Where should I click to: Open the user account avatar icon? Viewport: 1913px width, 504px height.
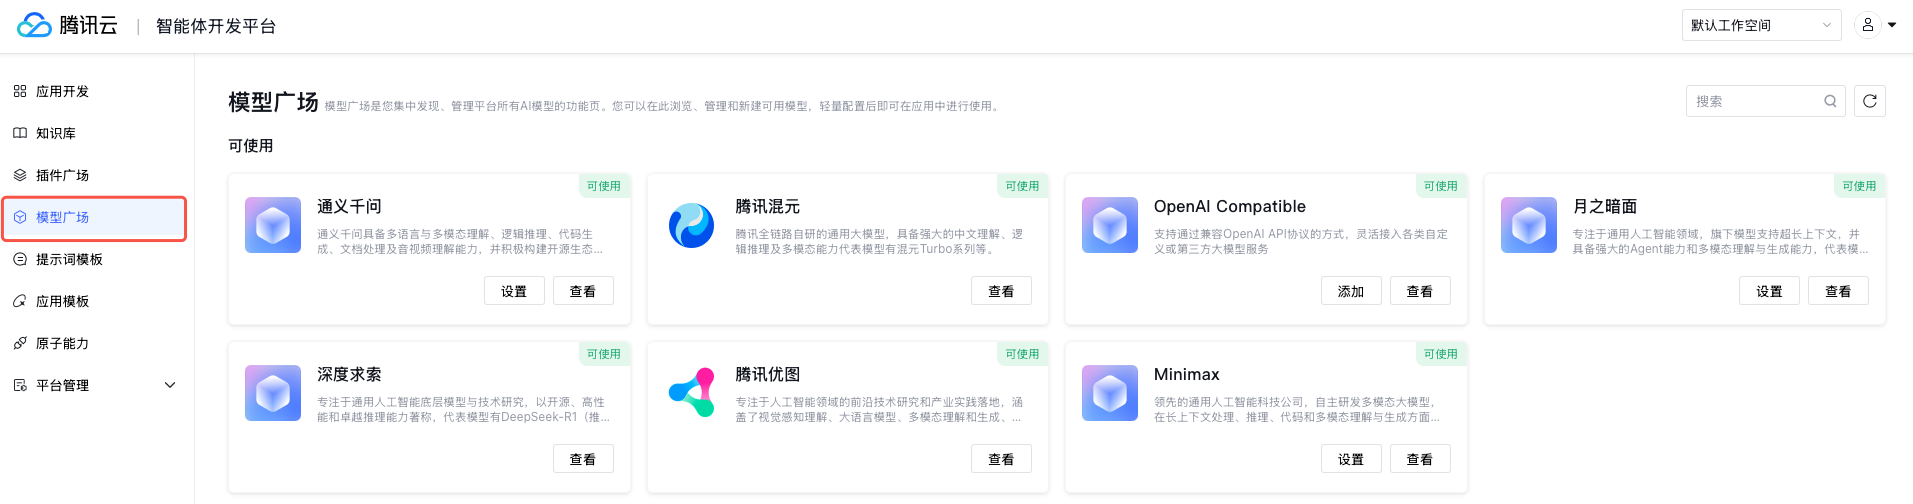tap(1867, 25)
